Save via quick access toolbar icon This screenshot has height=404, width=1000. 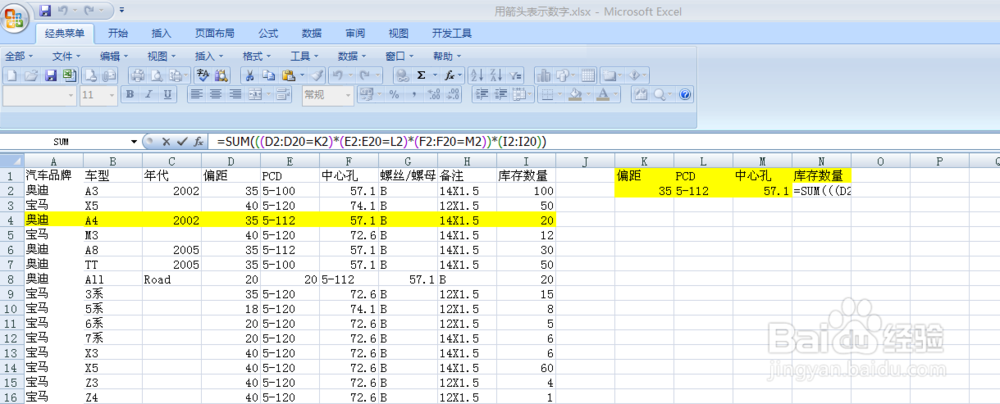45,10
